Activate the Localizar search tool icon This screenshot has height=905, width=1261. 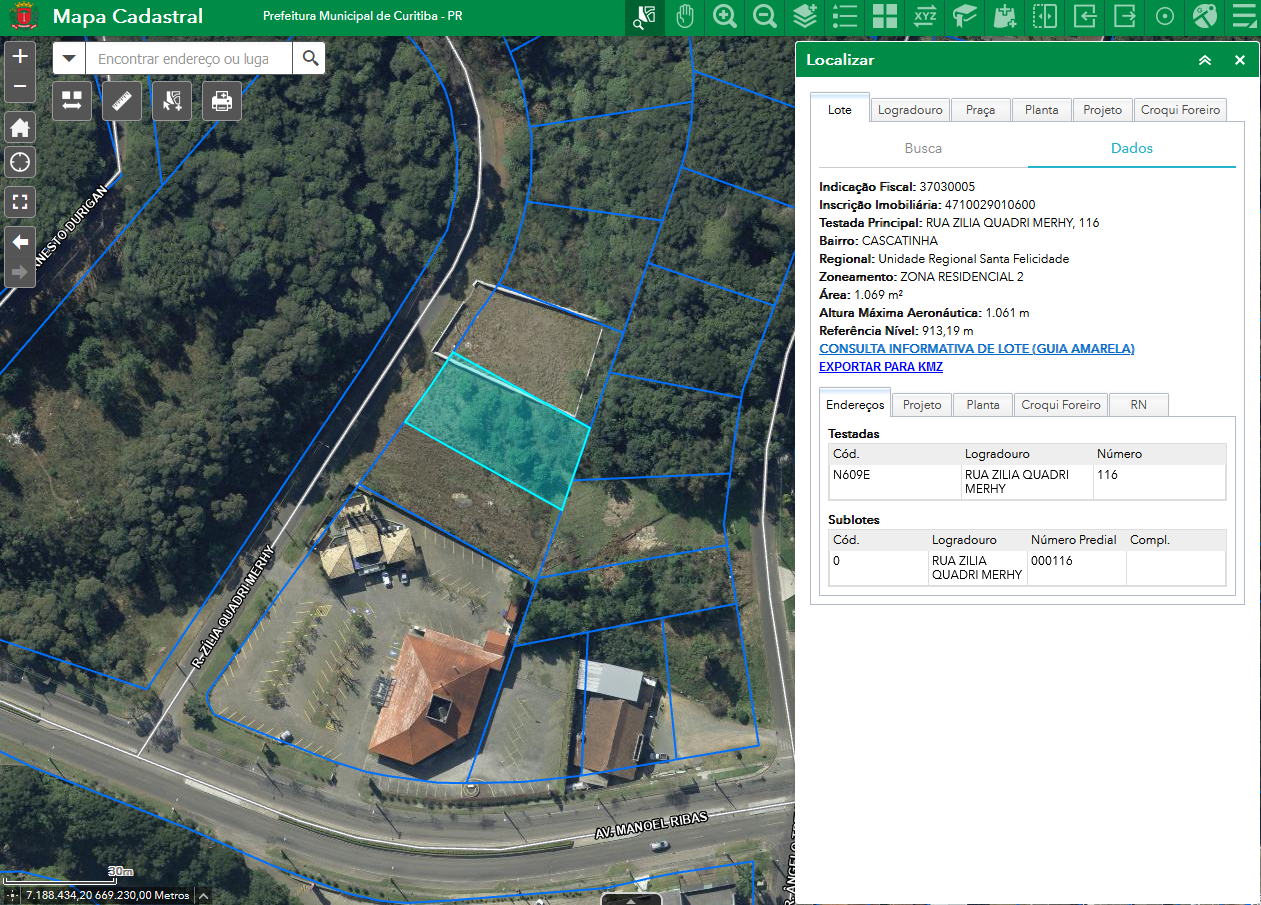[x=644, y=17]
